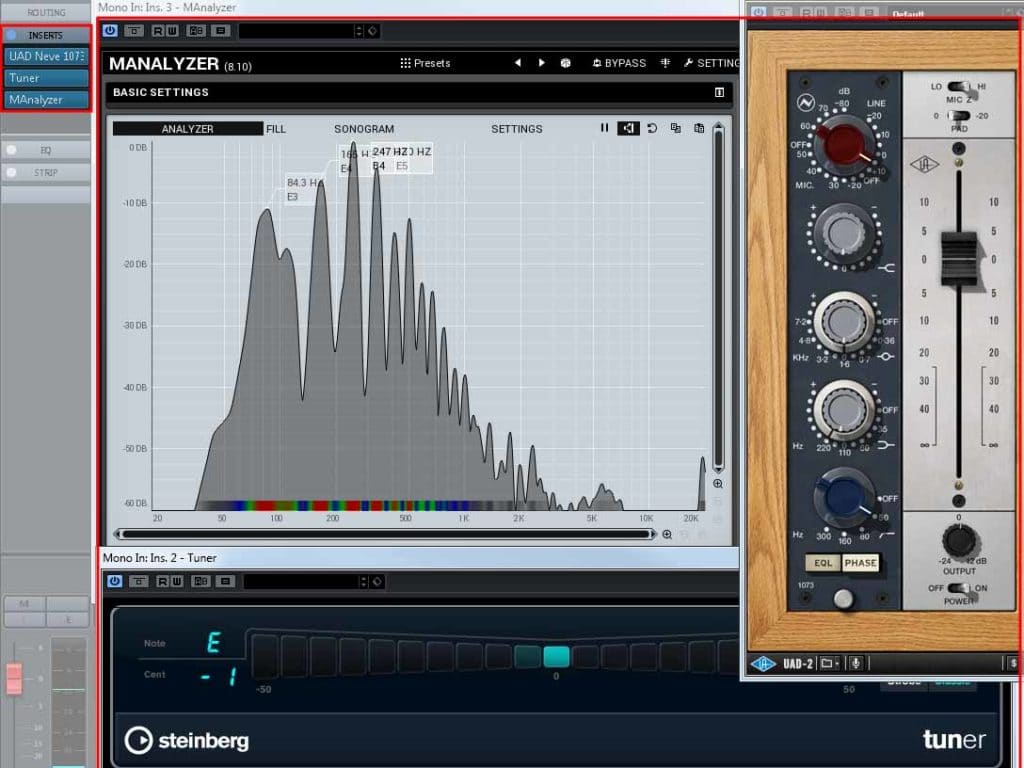Pause the analyzer display
This screenshot has height=768, width=1024.
pyautogui.click(x=604, y=128)
